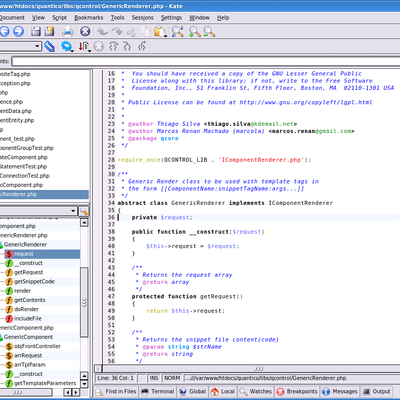Screen dimensions: 400x400
Task: Click the symbol tree vertical scrollbar thumb
Action: coord(84,302)
